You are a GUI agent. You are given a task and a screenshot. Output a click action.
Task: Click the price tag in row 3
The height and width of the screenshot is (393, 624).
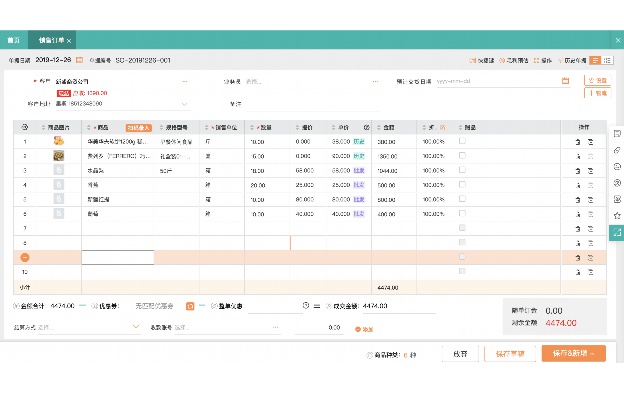pyautogui.click(x=359, y=171)
